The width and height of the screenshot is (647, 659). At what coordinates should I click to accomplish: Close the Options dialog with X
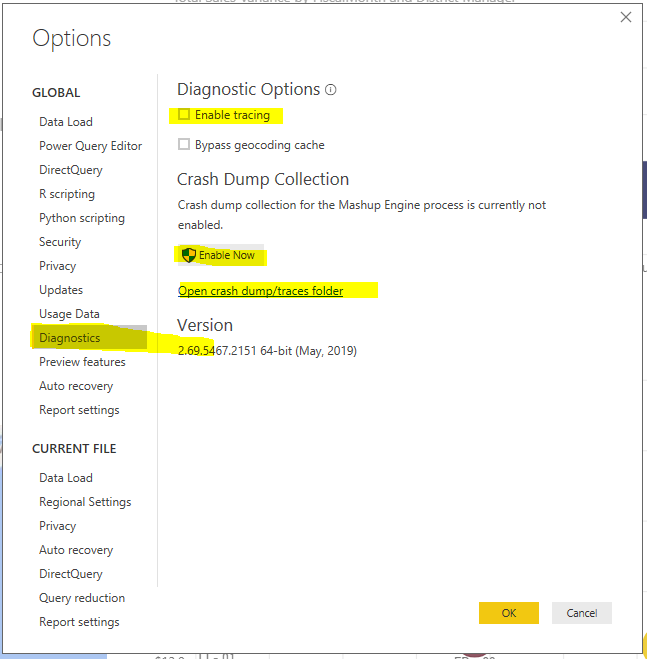[626, 17]
